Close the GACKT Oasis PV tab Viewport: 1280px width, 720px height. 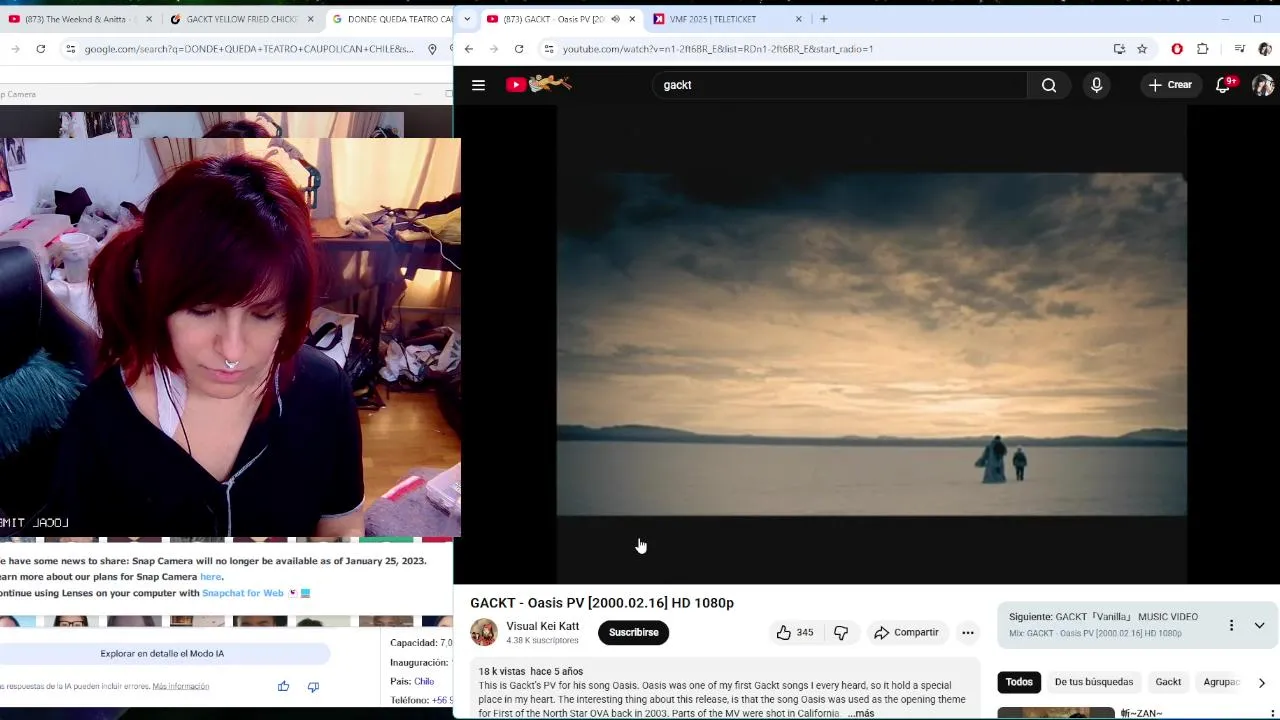[x=632, y=19]
